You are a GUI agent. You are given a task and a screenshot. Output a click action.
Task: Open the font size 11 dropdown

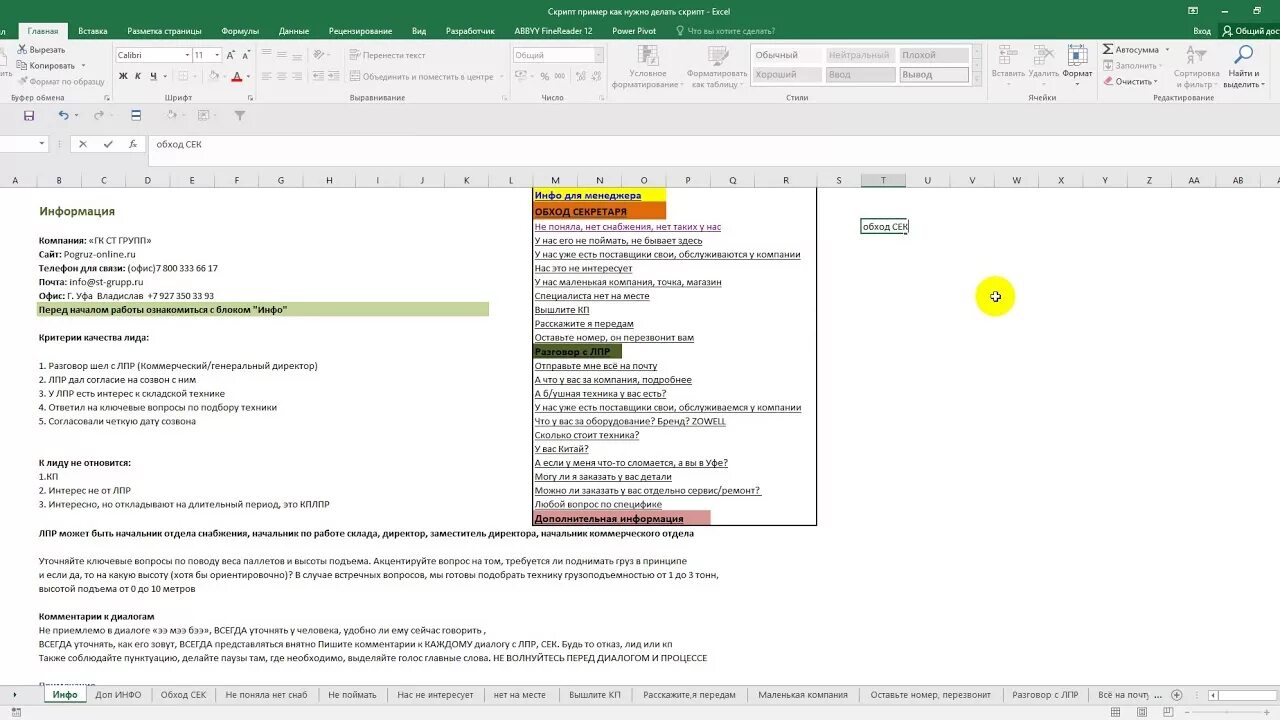pyautogui.click(x=217, y=55)
